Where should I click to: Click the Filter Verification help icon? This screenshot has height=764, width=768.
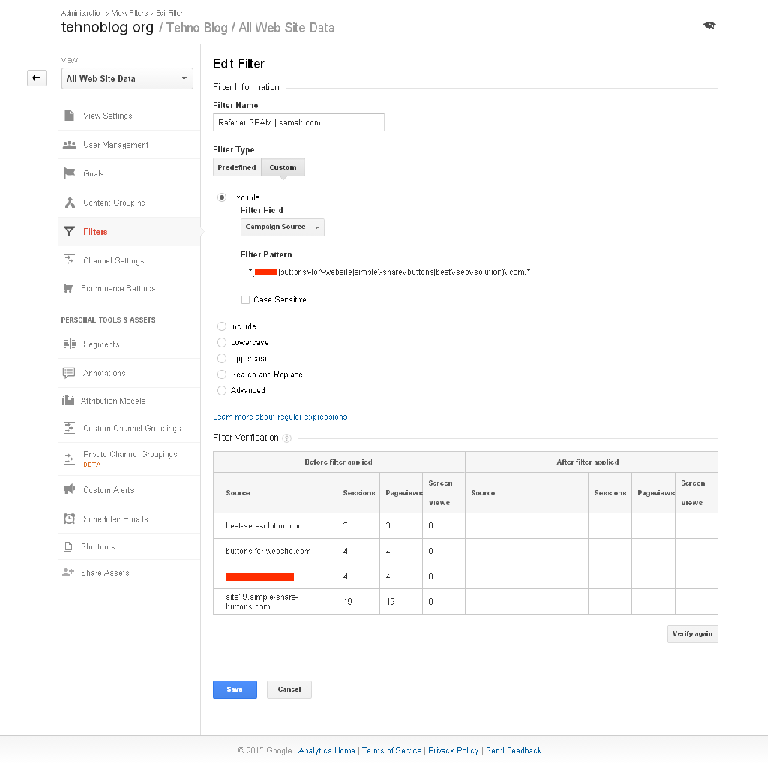(x=287, y=438)
